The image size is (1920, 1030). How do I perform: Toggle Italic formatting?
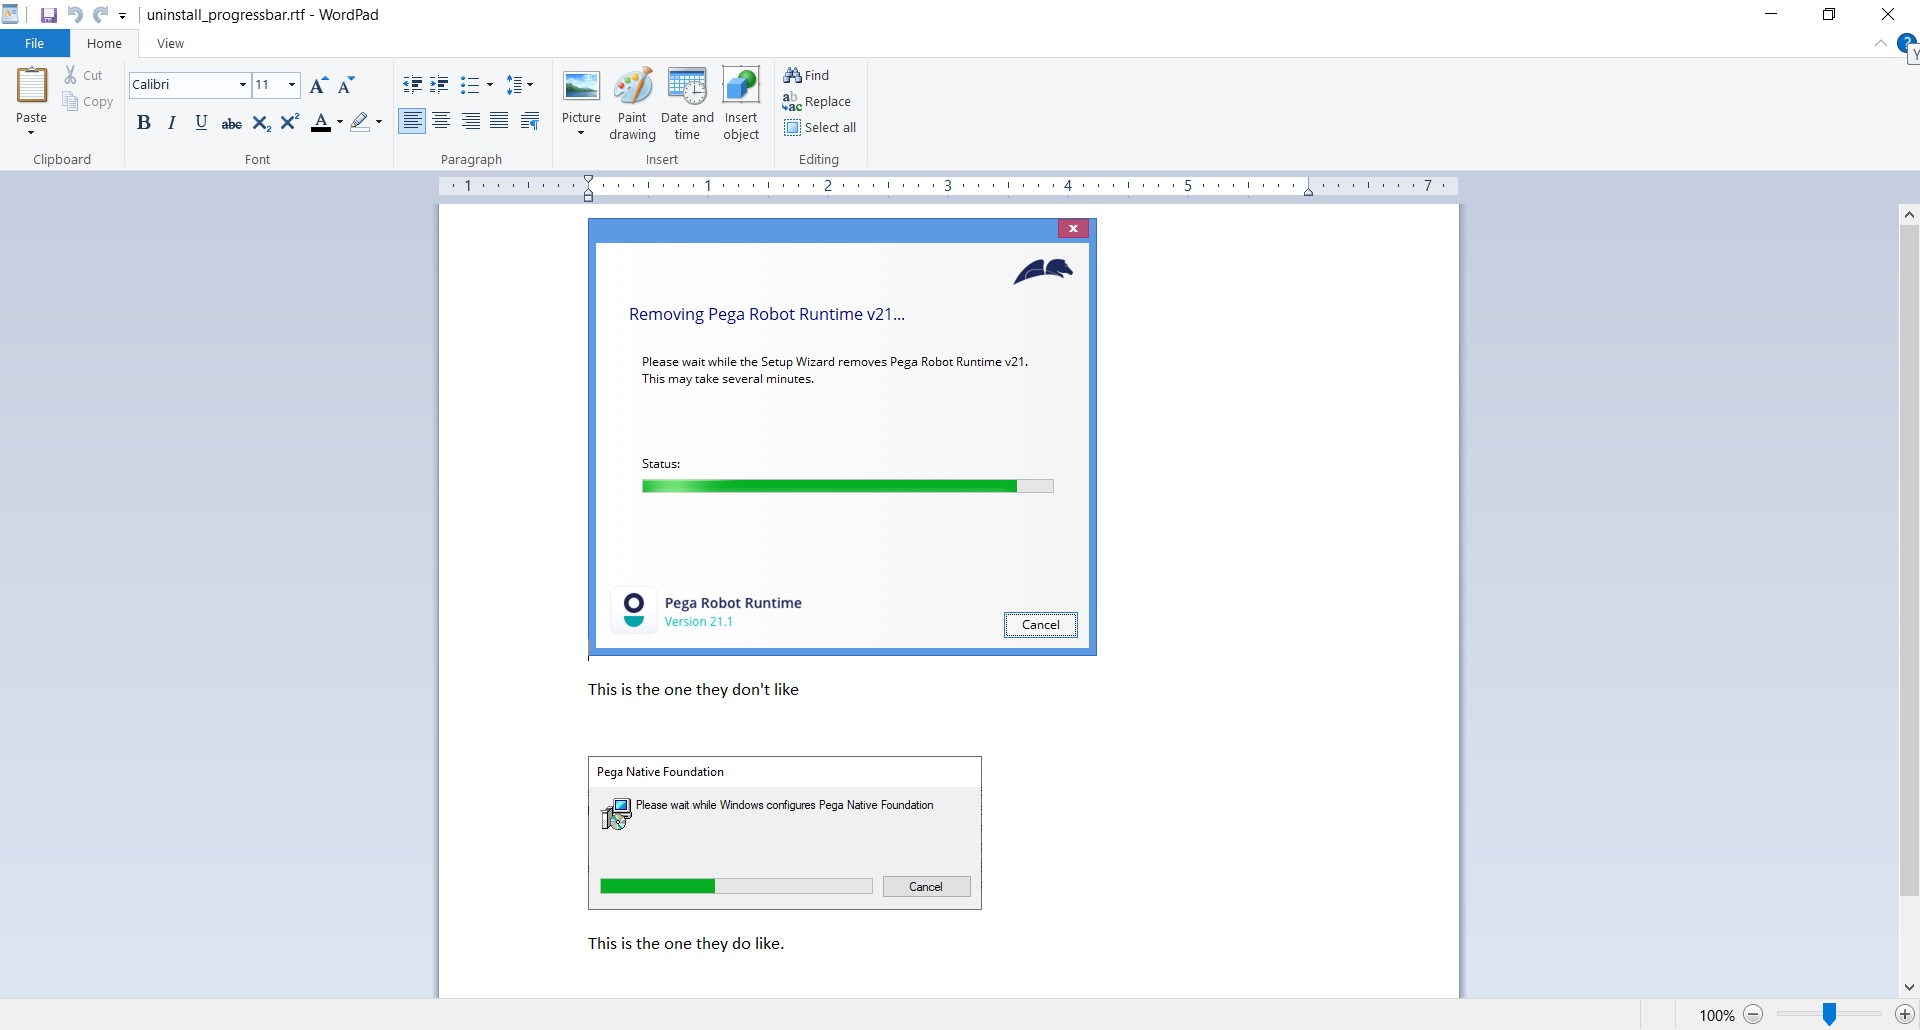pyautogui.click(x=172, y=122)
